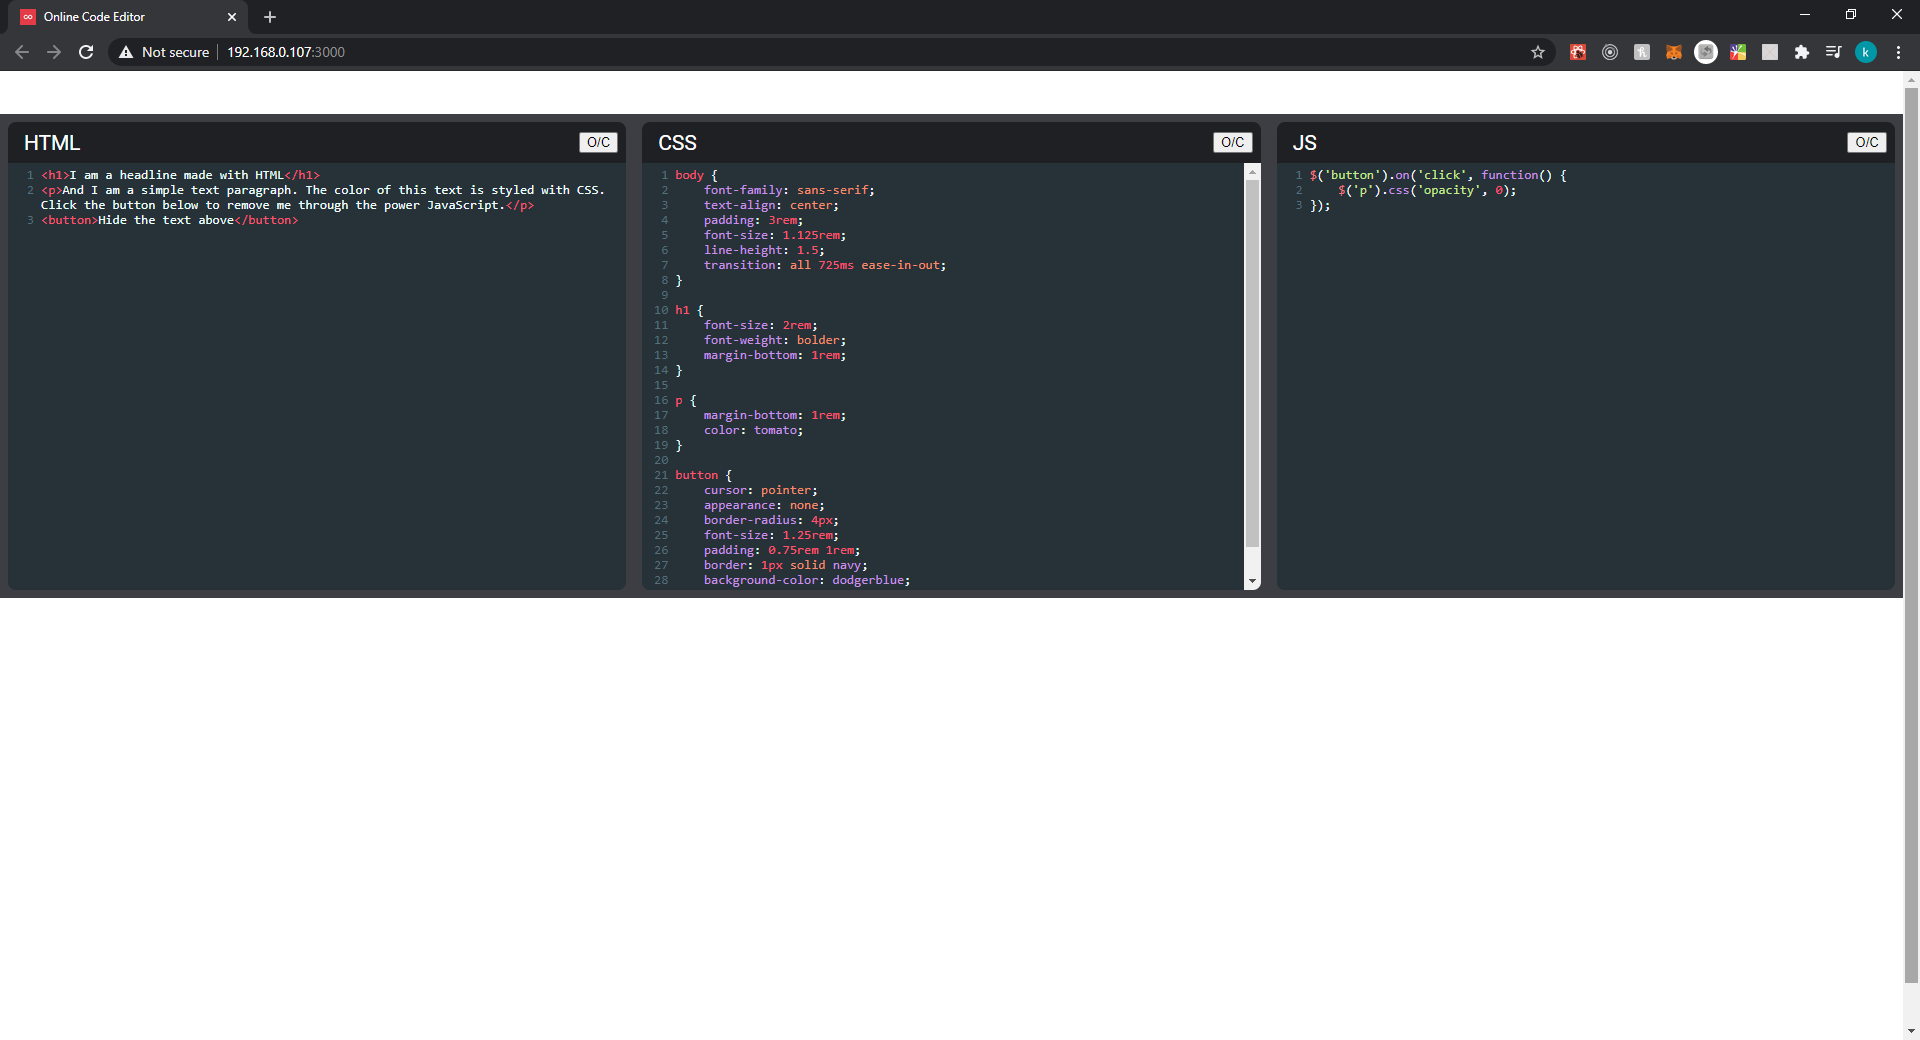The width and height of the screenshot is (1920, 1040).
Task: Click the 'line-height: 1.5;' line in CSS
Action: click(764, 250)
